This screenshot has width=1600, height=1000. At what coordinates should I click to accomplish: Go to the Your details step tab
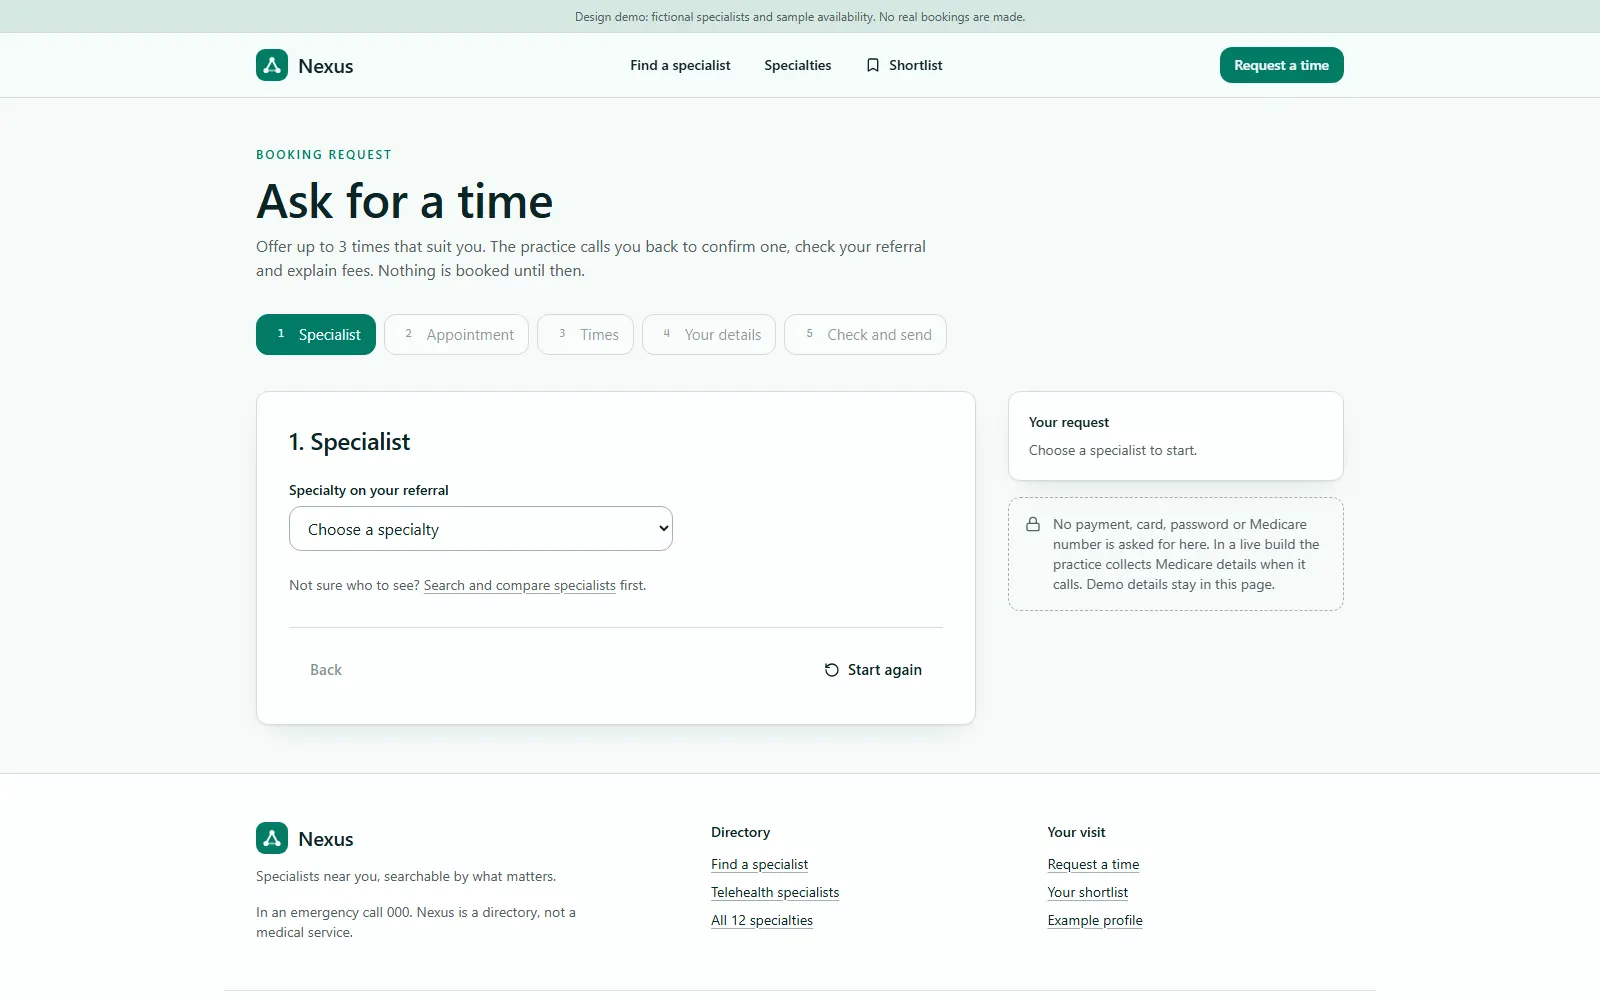pyautogui.click(x=709, y=335)
